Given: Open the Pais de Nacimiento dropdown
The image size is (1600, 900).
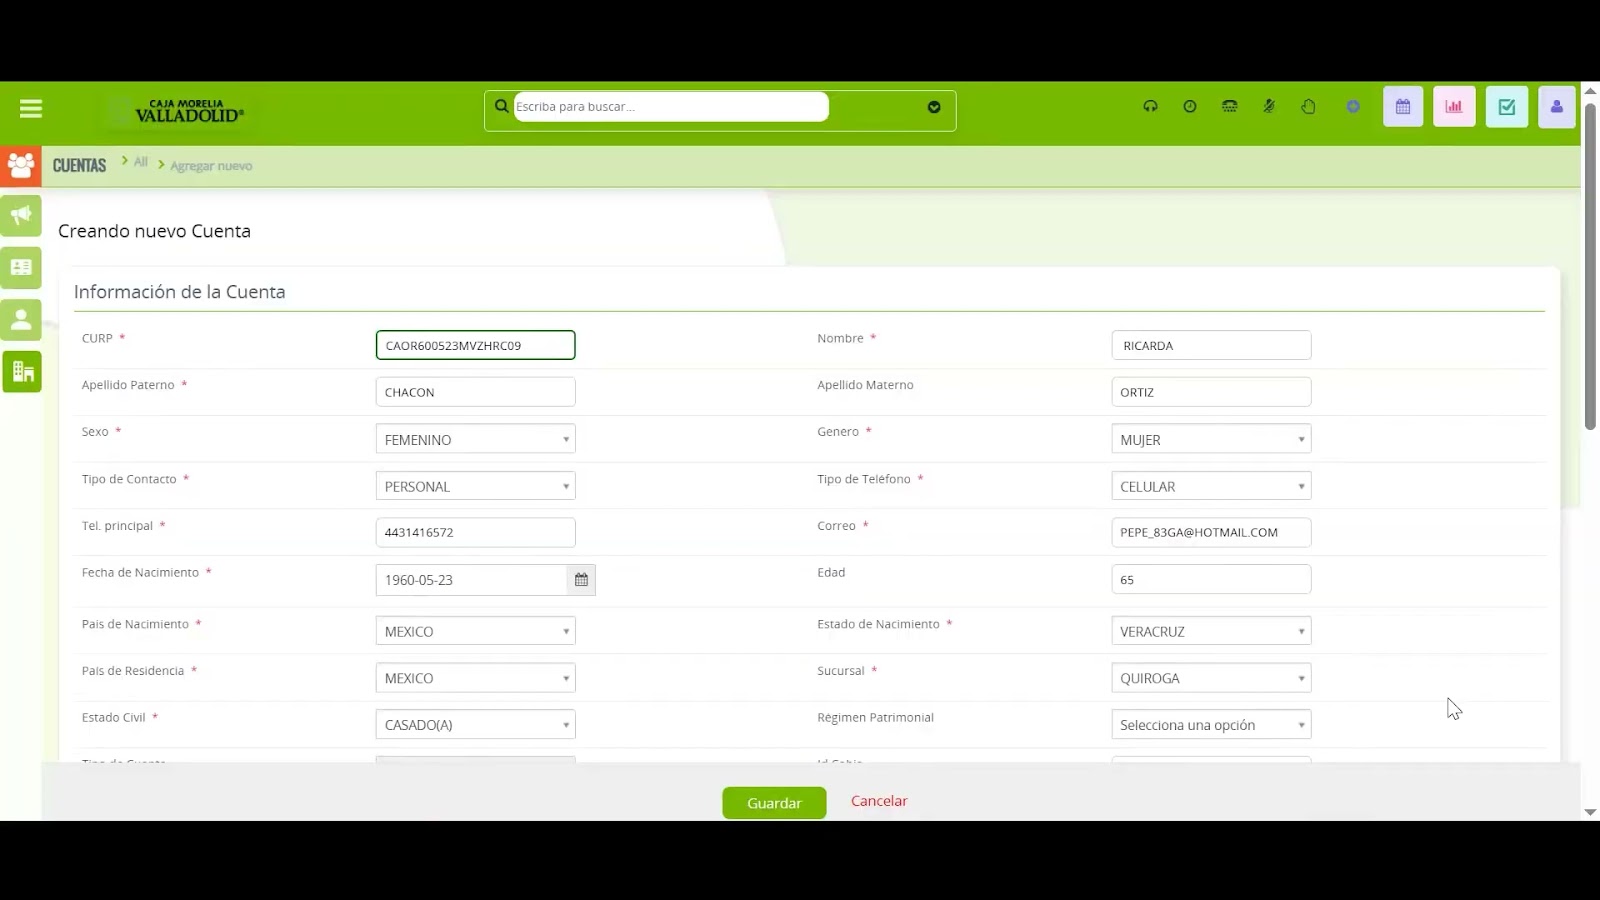Looking at the screenshot, I should pyautogui.click(x=476, y=631).
